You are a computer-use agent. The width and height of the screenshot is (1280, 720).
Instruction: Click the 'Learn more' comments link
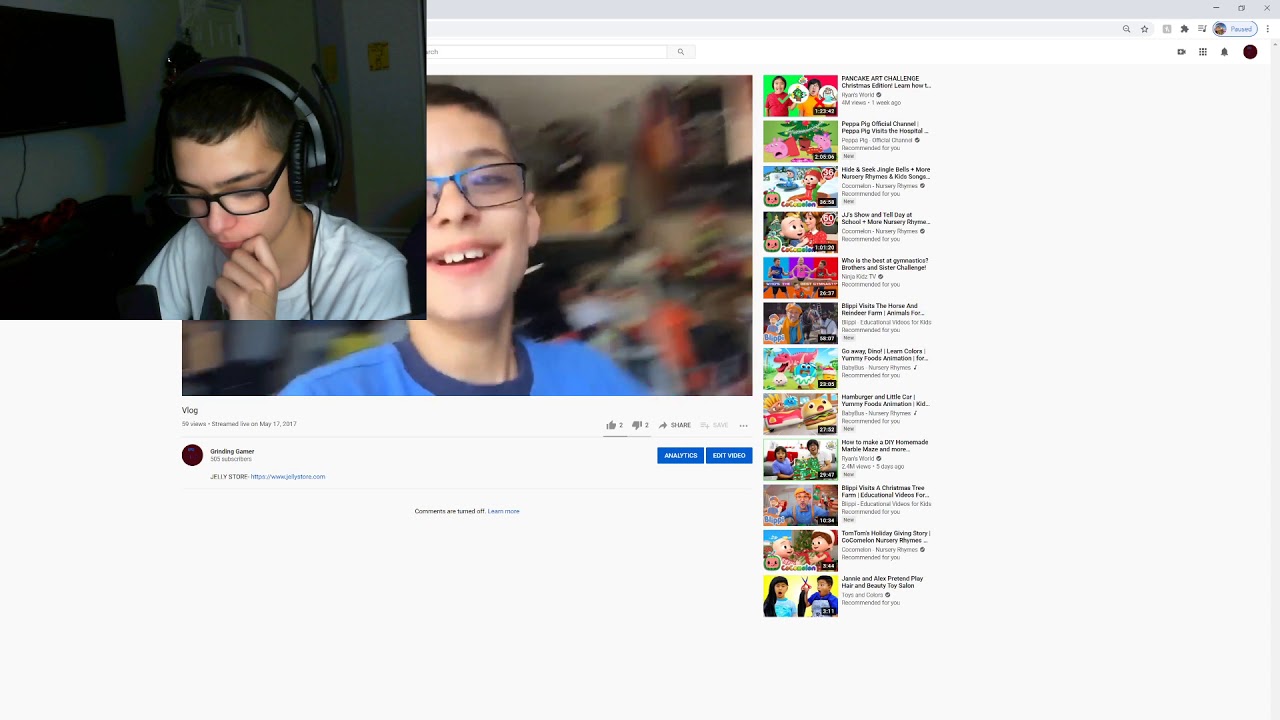(504, 511)
